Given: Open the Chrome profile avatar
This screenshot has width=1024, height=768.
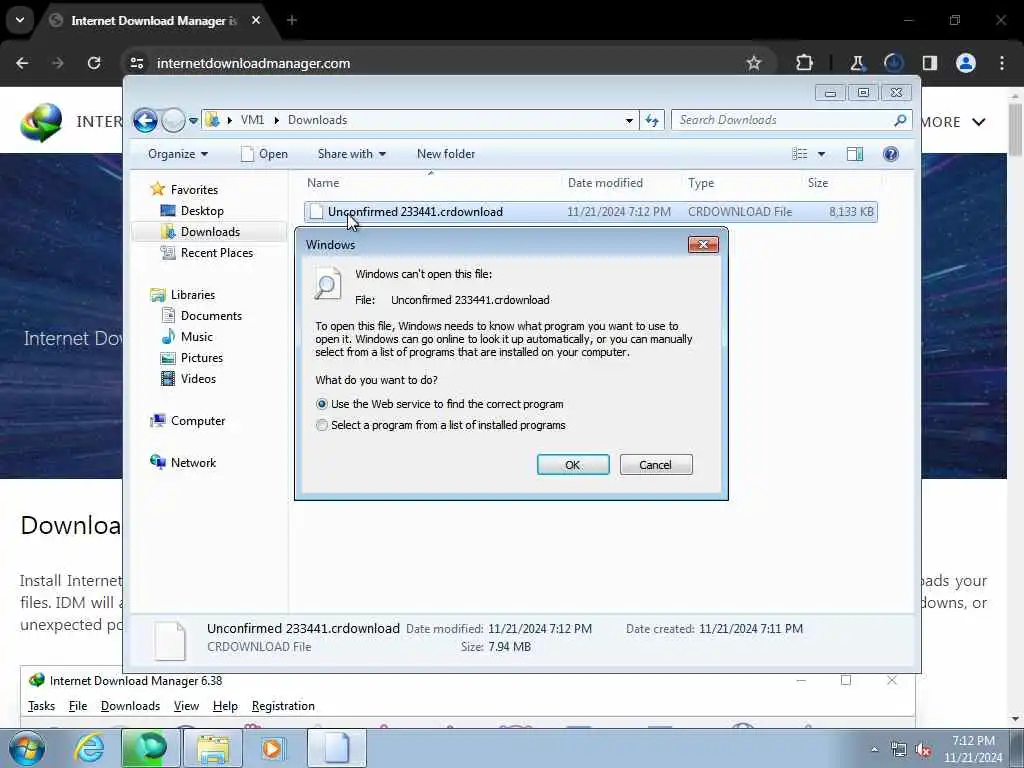Looking at the screenshot, I should (966, 63).
